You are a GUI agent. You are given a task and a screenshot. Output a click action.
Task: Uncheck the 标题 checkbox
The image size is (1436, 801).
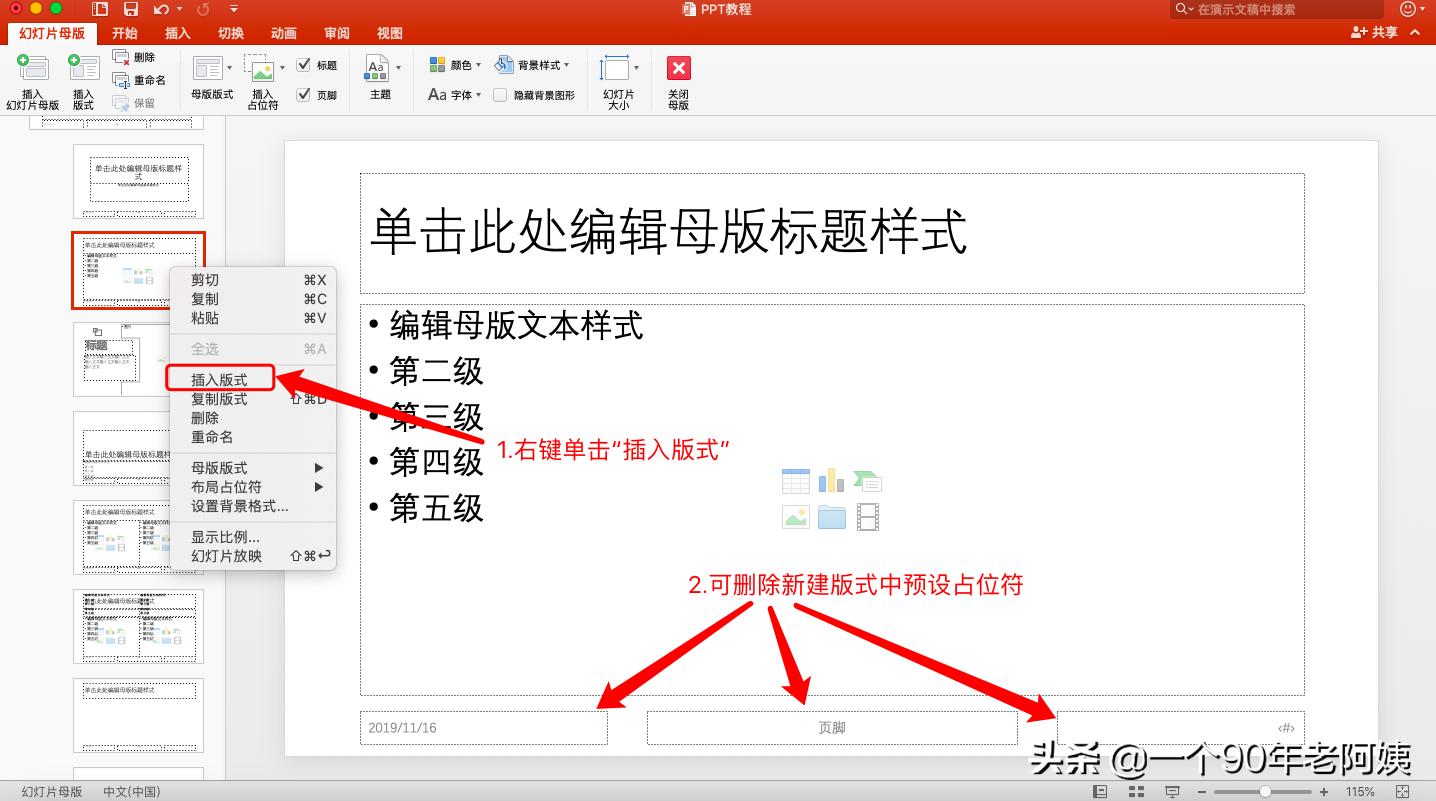(304, 64)
